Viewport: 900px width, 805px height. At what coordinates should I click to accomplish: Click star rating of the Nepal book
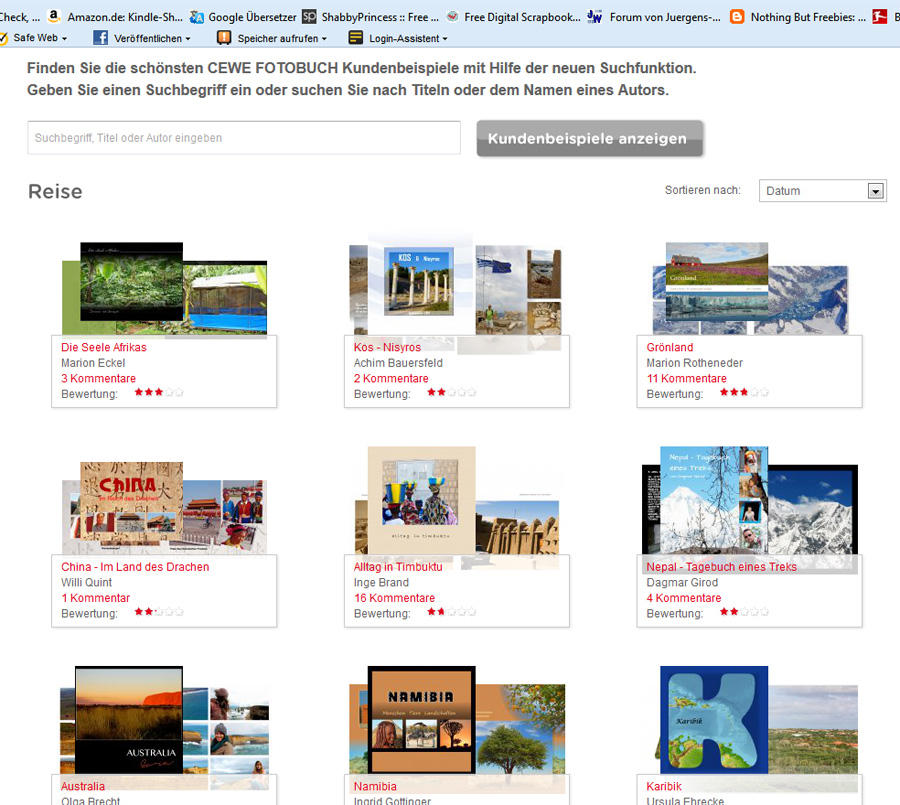pyautogui.click(x=744, y=612)
